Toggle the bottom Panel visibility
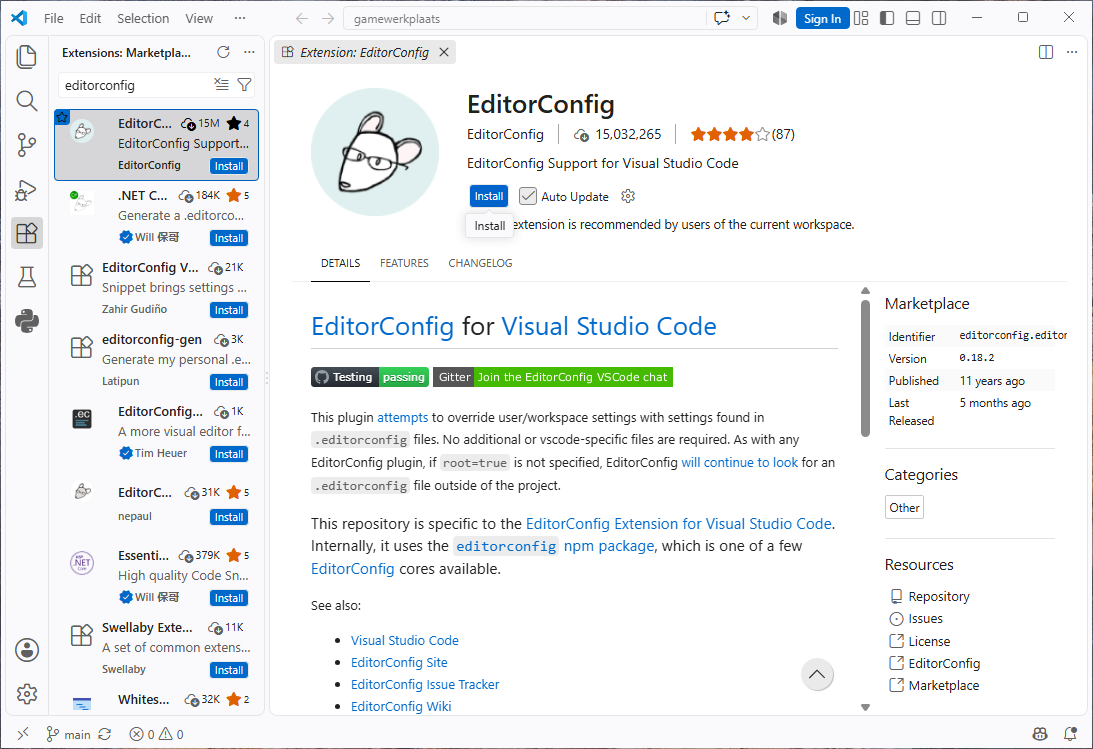 912,18
